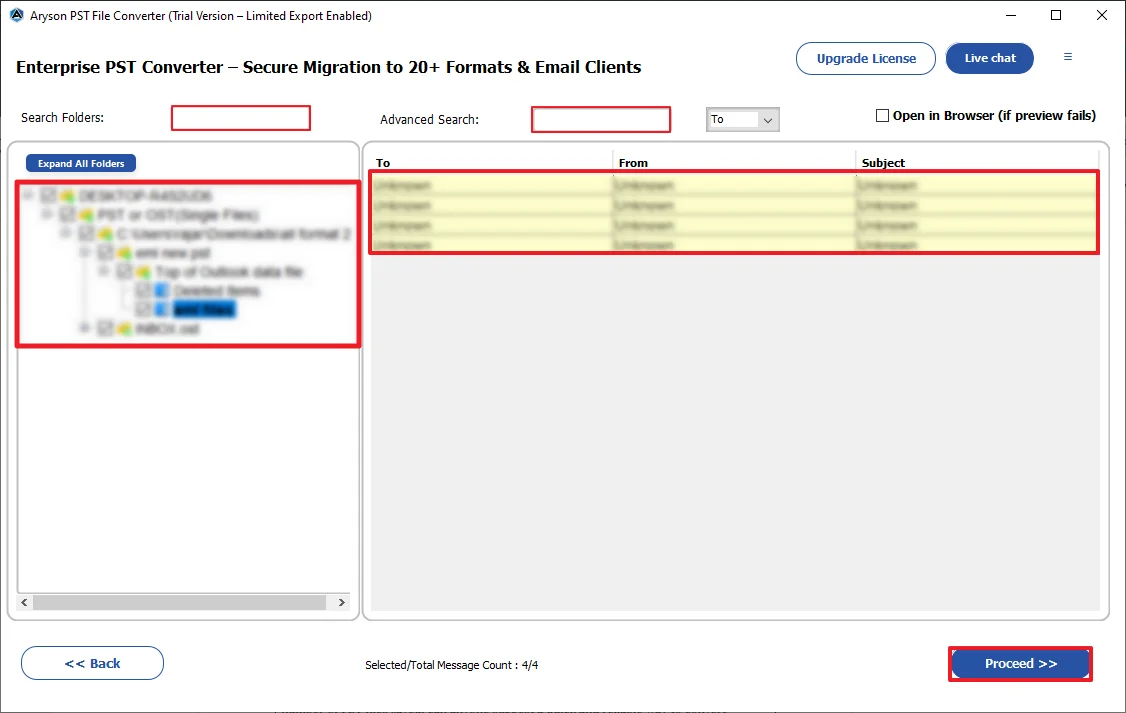Collapse the eml new pst node

coord(85,253)
